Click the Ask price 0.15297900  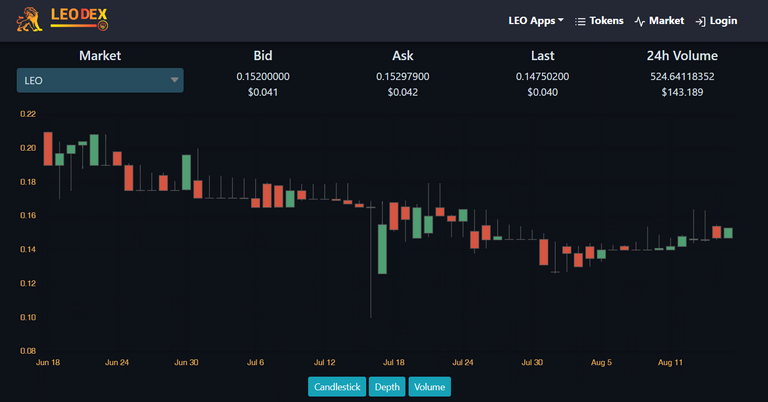(403, 76)
